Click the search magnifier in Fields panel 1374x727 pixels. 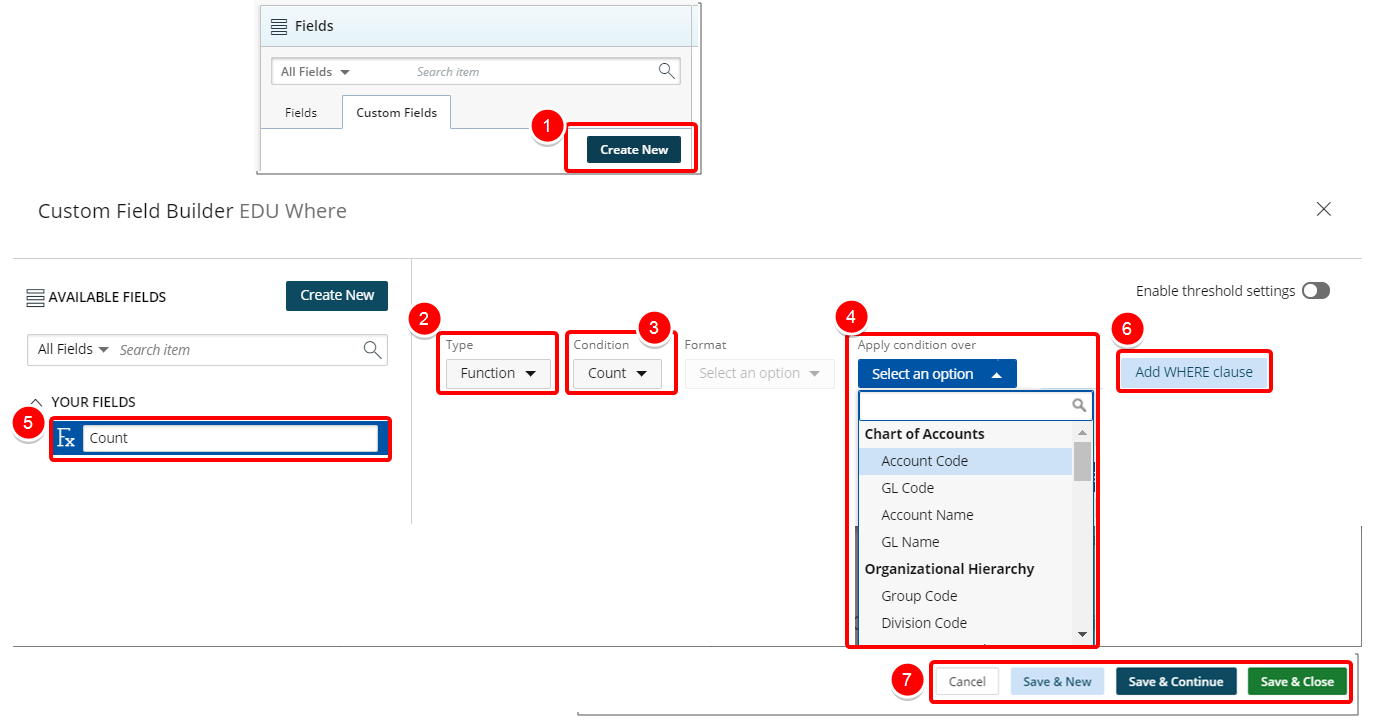666,71
